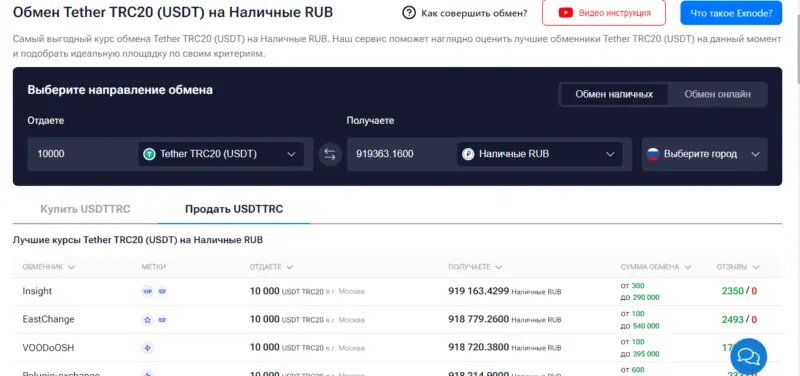Click the 10 000 USDT TRC20 cell for VOODoOSH

point(307,347)
